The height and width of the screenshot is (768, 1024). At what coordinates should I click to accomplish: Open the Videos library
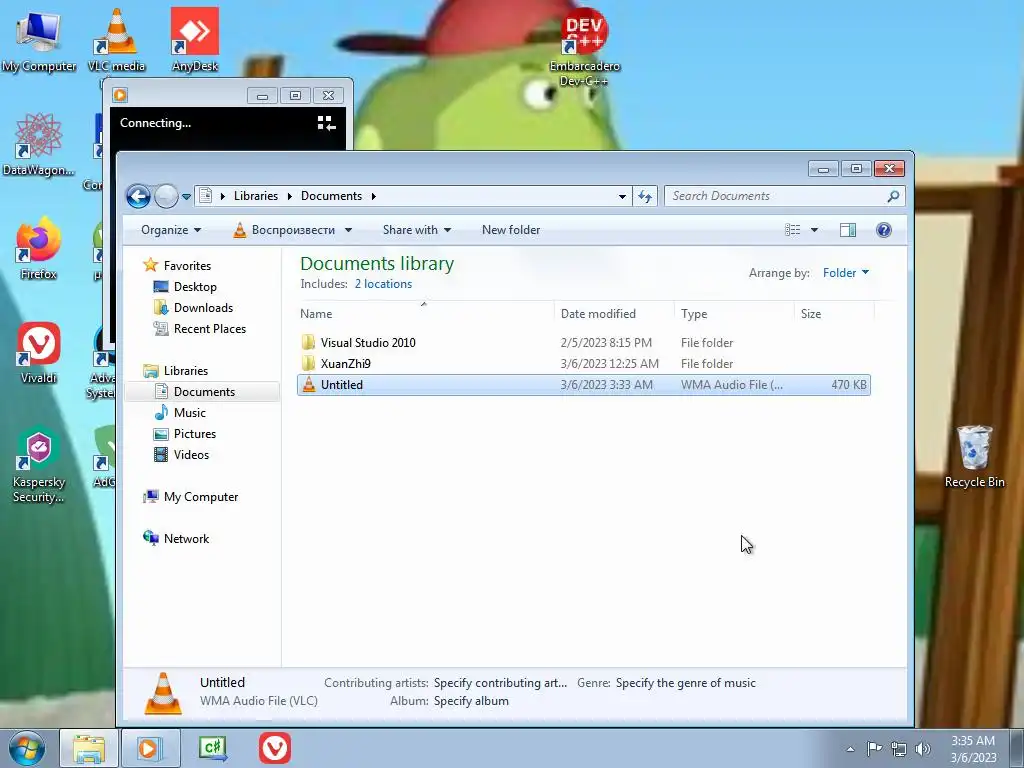191,455
